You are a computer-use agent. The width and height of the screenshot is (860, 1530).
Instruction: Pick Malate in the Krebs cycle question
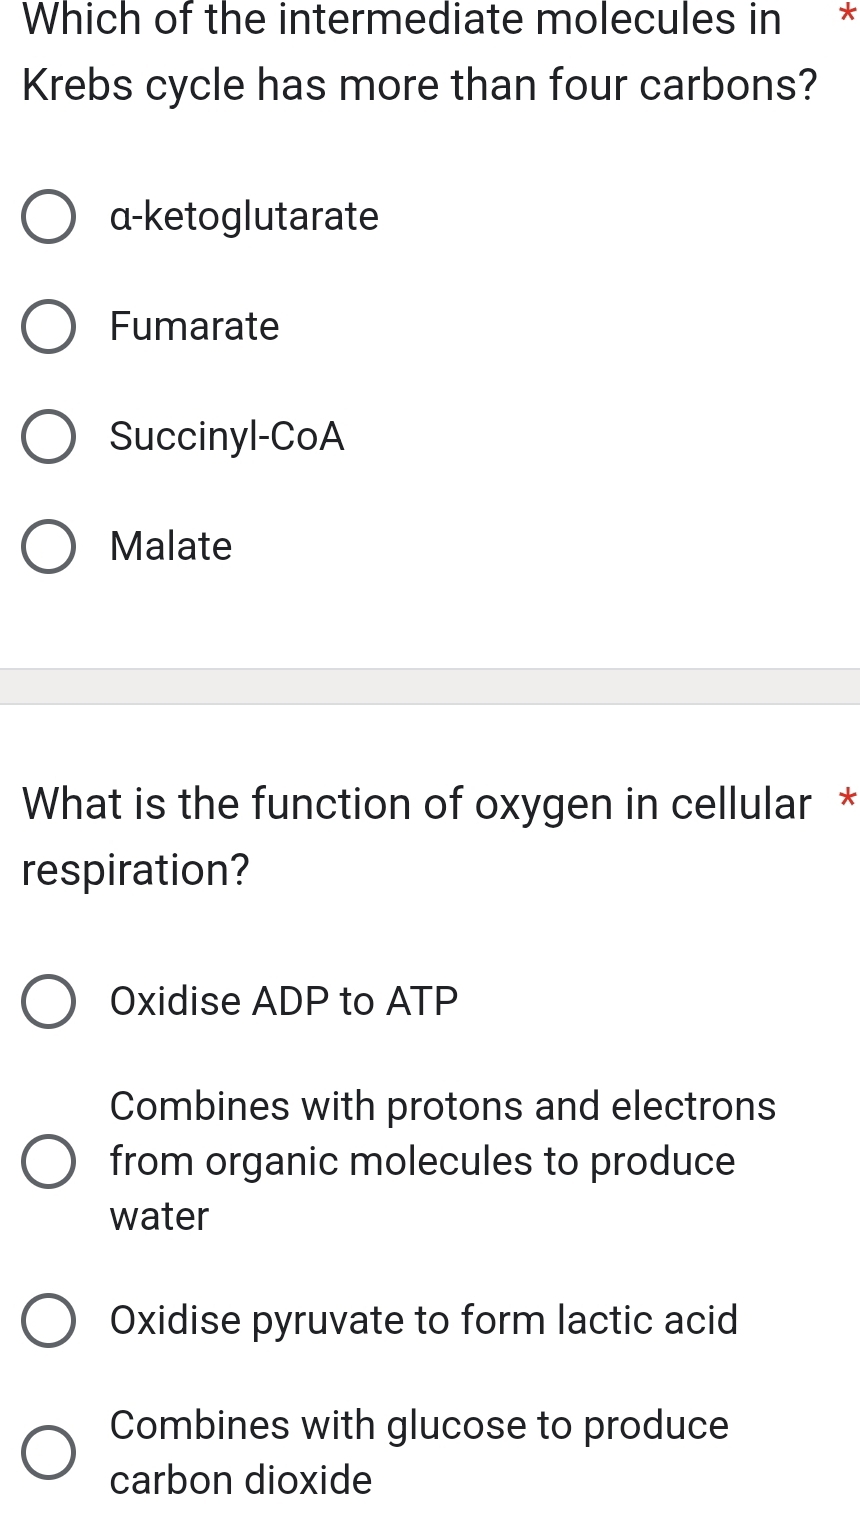coord(49,547)
